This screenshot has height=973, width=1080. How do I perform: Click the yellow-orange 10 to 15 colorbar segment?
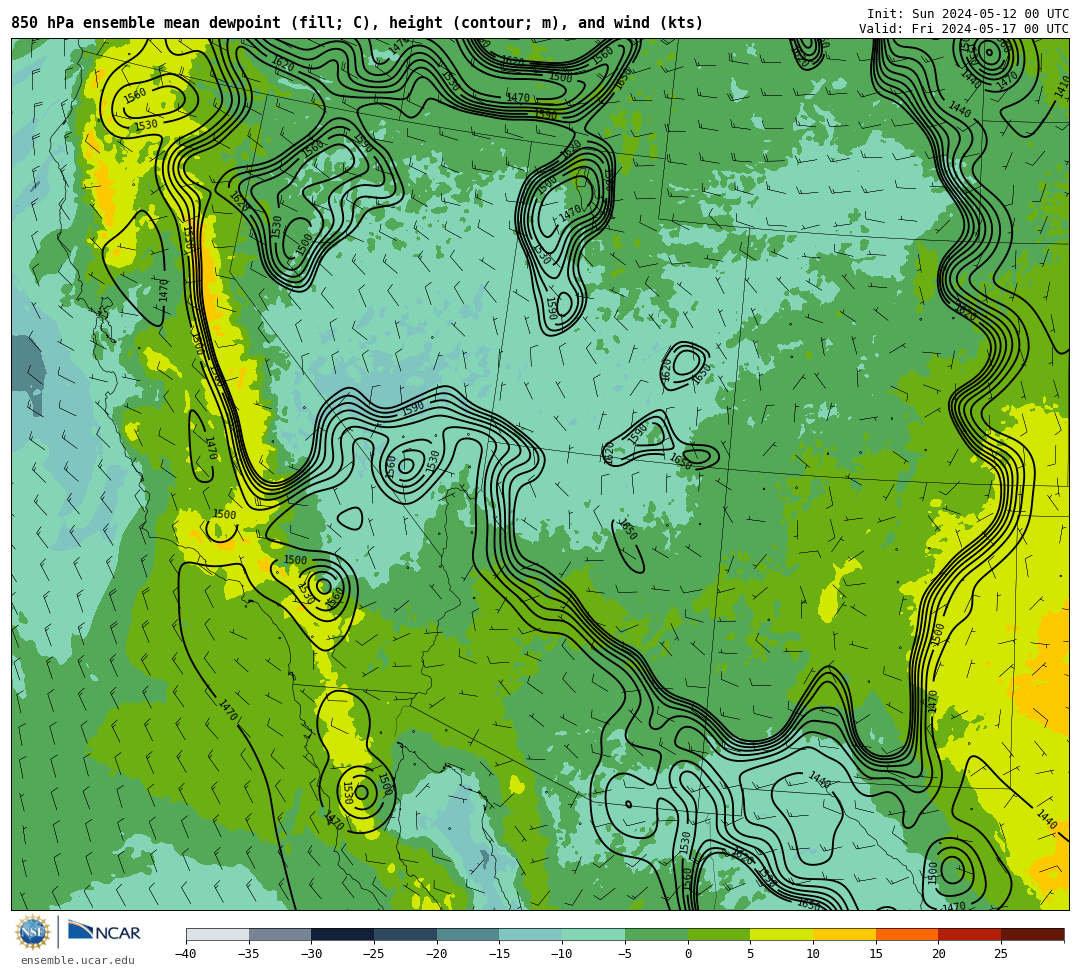pos(844,934)
